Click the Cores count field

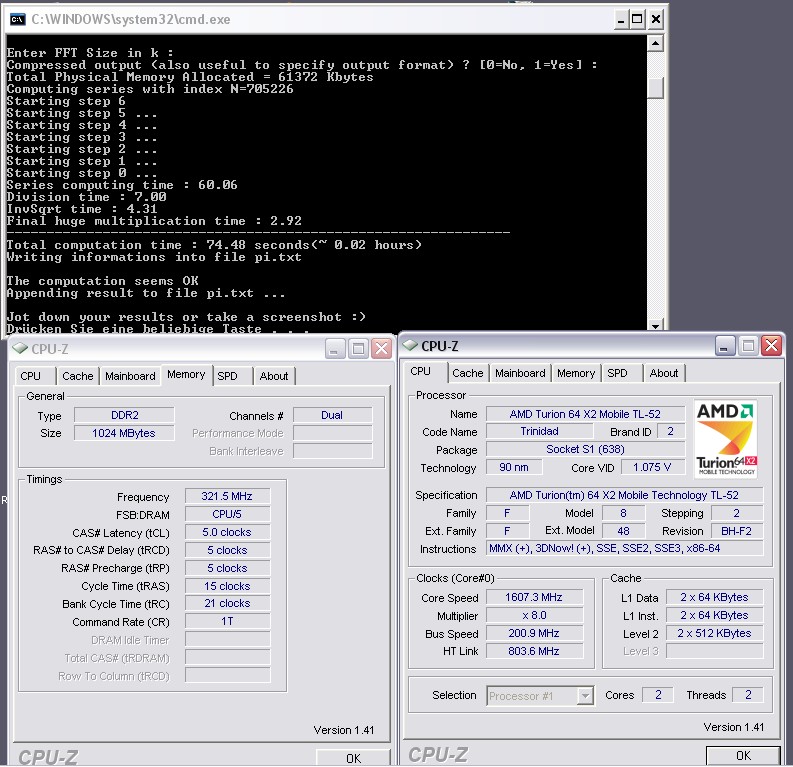point(658,695)
